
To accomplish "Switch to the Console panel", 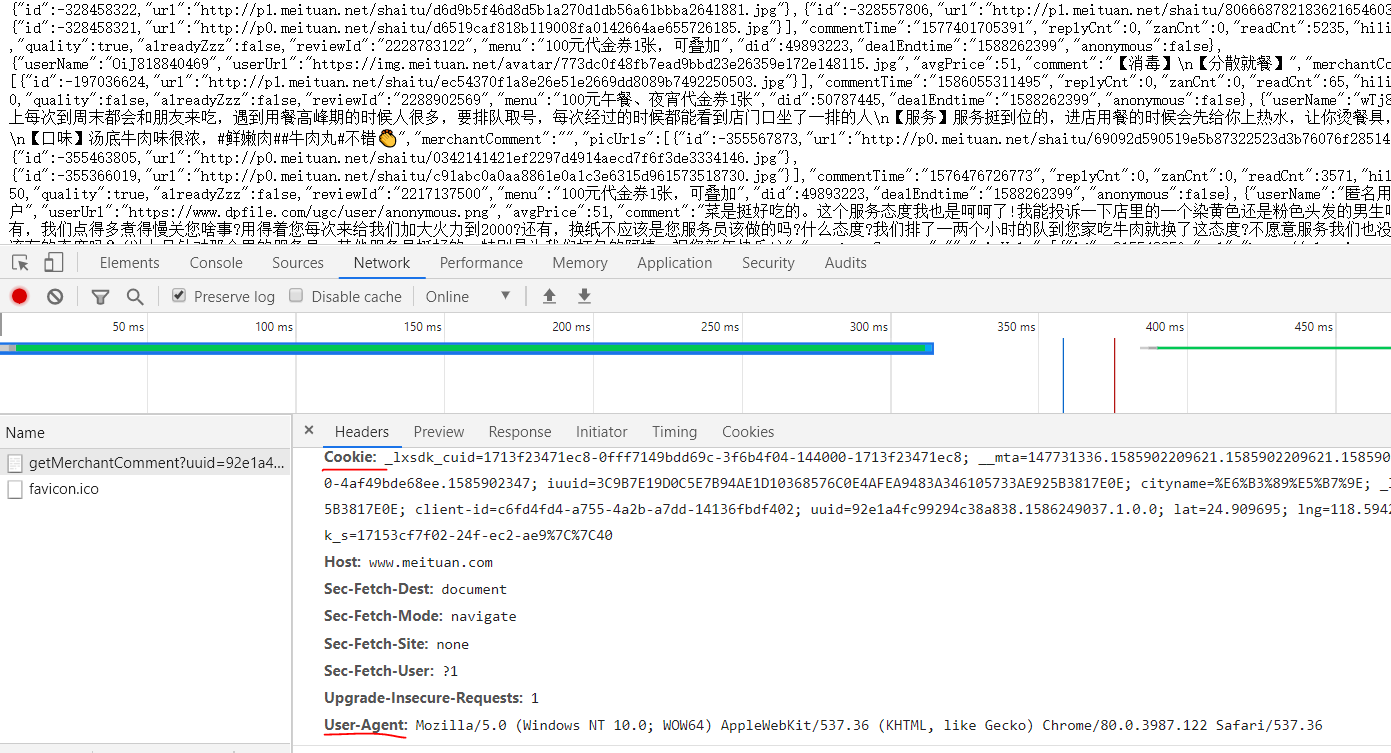I will coord(216,263).
